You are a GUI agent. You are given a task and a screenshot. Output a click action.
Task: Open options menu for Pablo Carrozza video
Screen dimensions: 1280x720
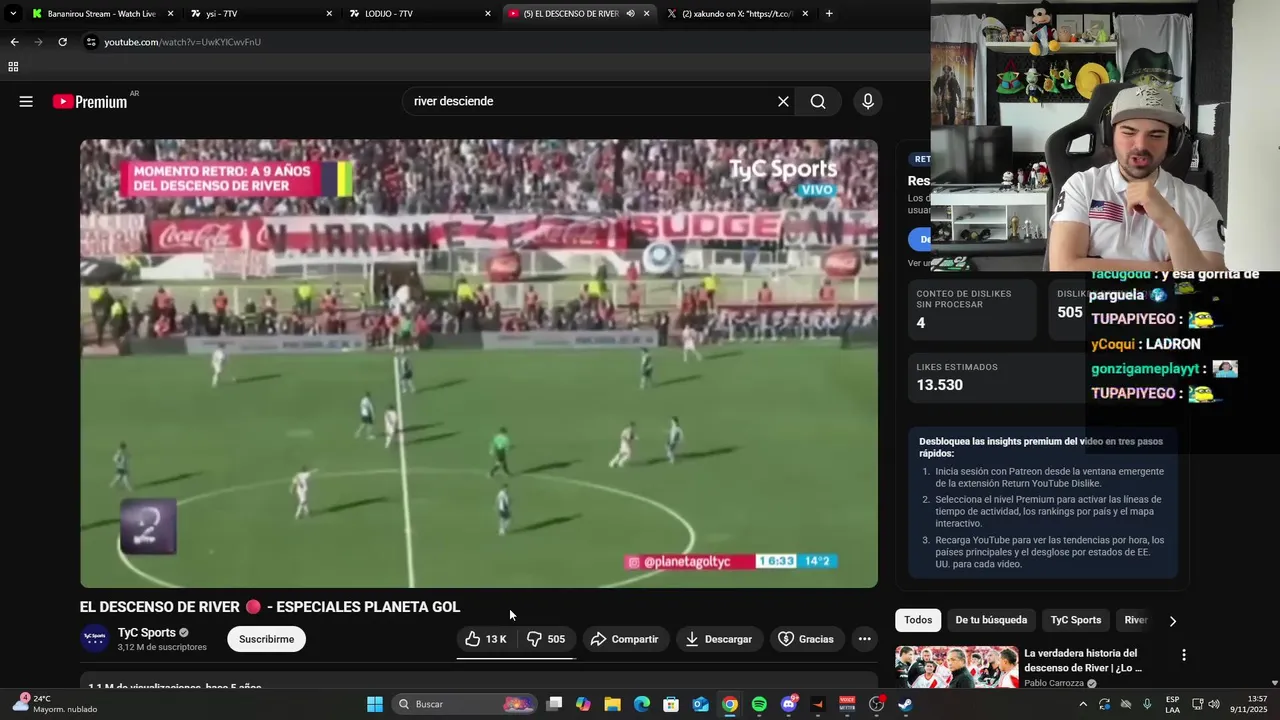pyautogui.click(x=1184, y=655)
